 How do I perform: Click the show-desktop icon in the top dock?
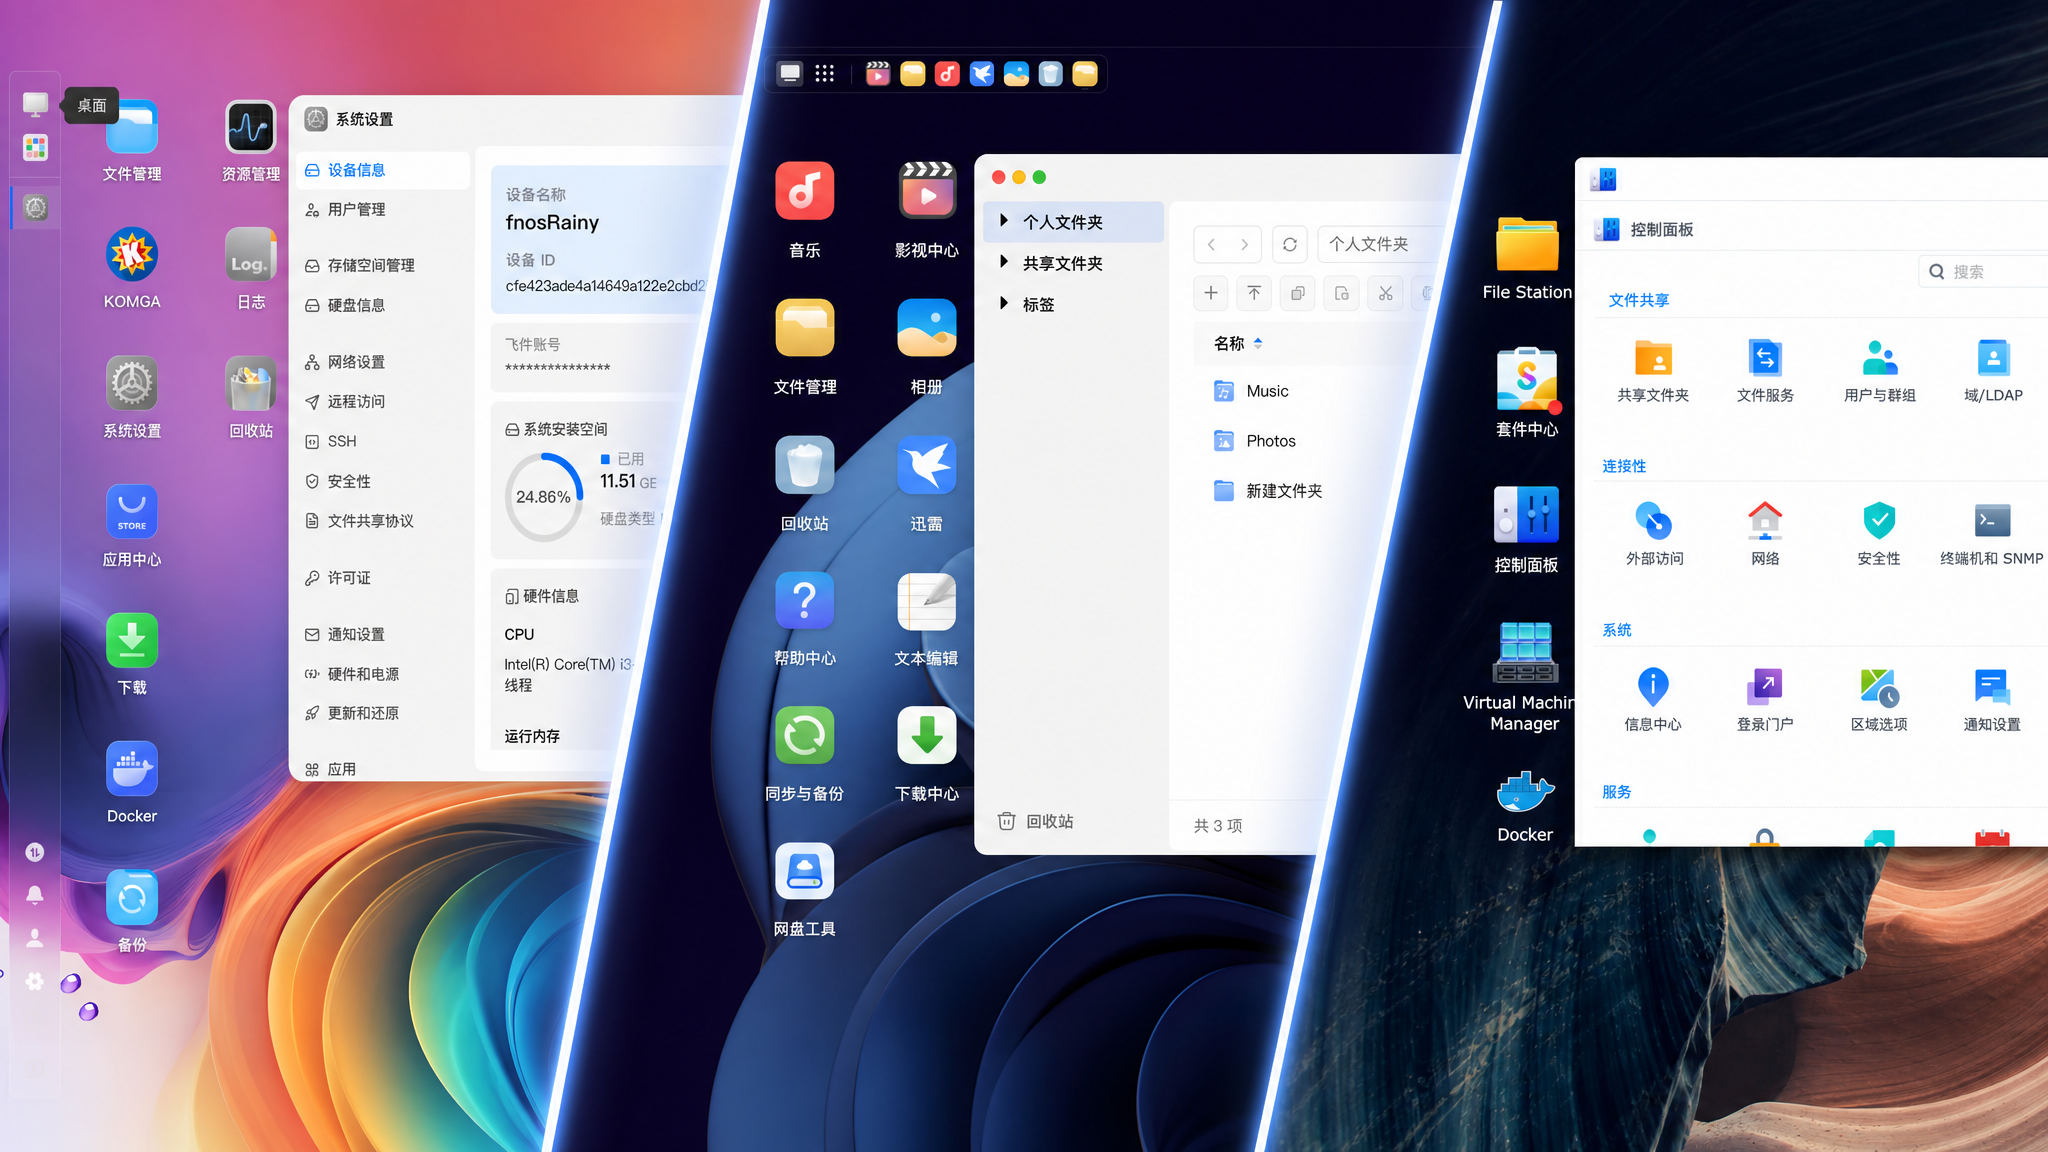point(790,73)
